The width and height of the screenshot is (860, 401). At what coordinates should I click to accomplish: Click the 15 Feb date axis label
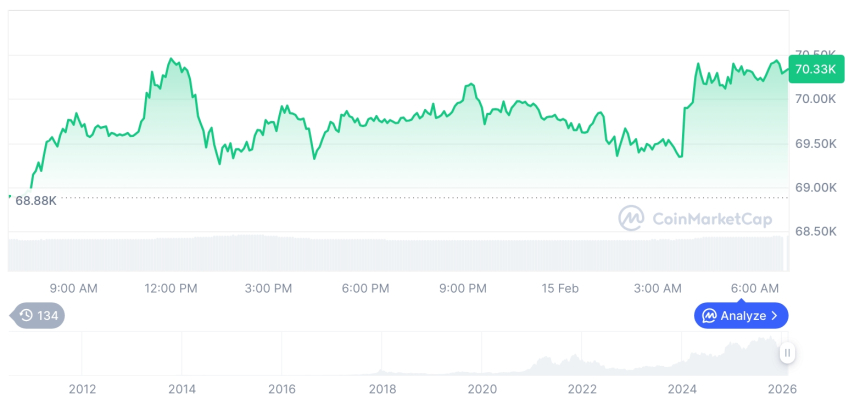560,288
